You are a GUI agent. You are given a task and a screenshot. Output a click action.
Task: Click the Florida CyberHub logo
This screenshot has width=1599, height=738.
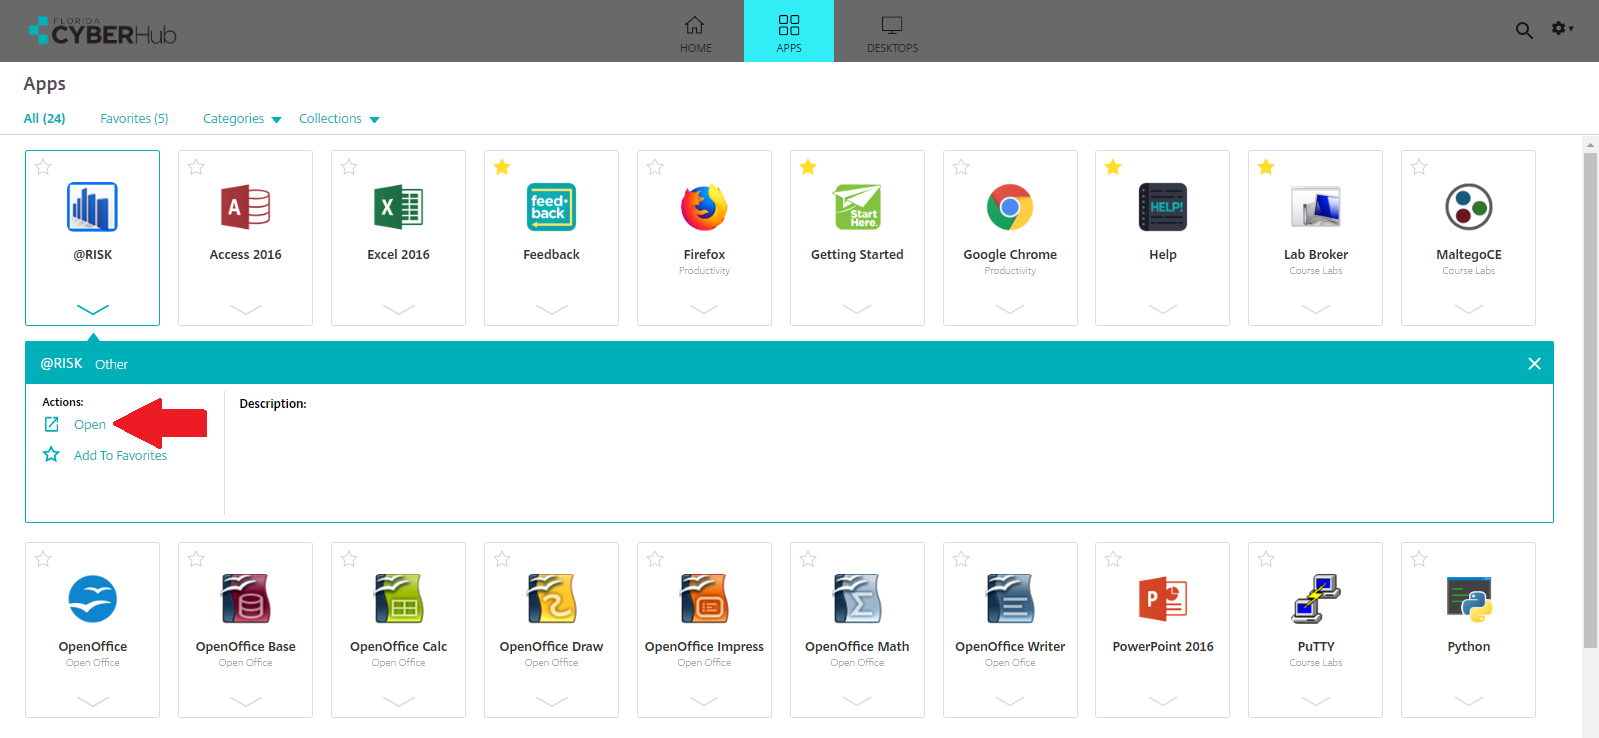click(102, 31)
